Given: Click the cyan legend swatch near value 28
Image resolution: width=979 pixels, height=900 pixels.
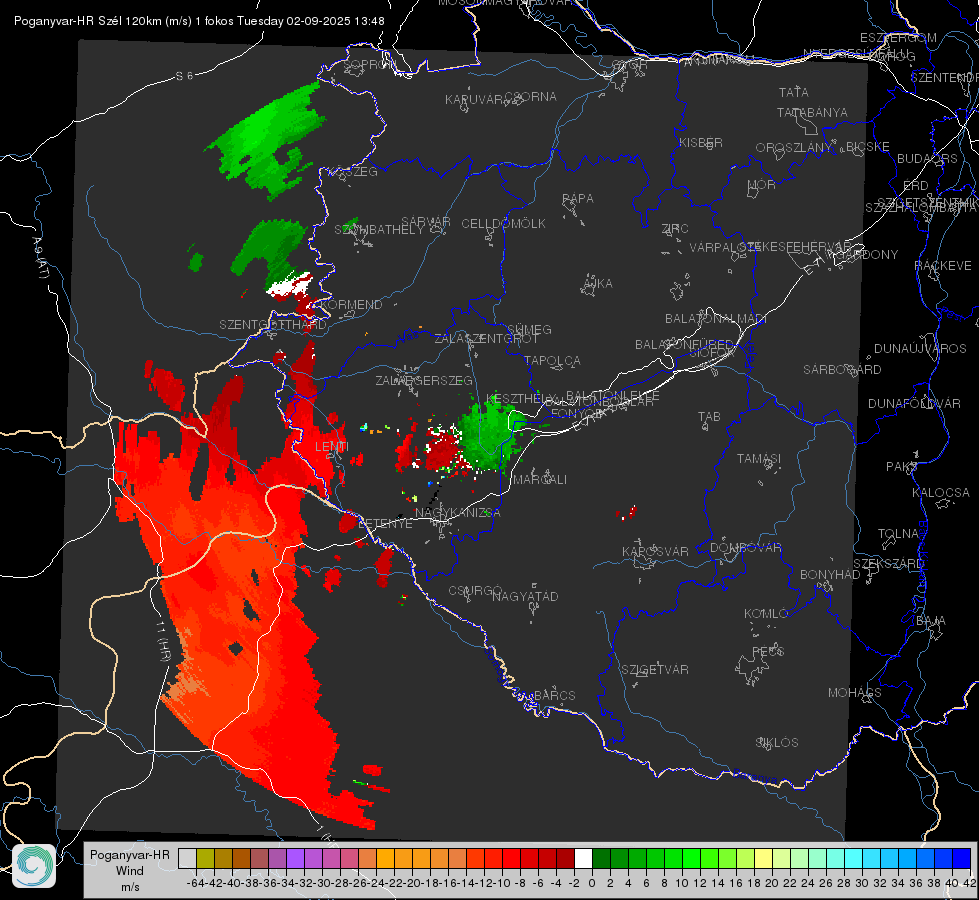Looking at the screenshot, I should (x=853, y=859).
